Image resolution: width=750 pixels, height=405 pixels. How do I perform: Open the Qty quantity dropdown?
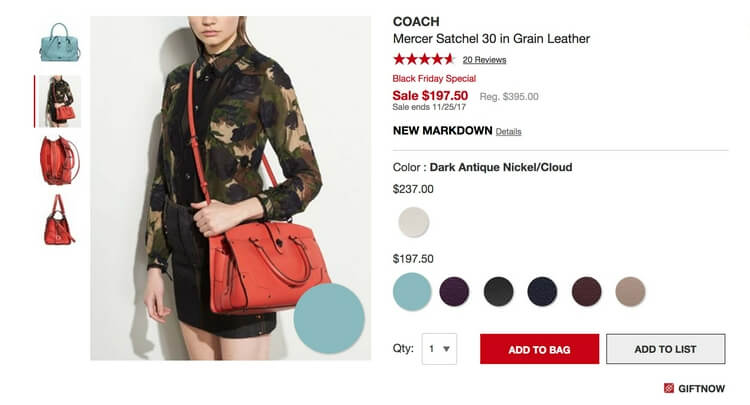(x=439, y=349)
